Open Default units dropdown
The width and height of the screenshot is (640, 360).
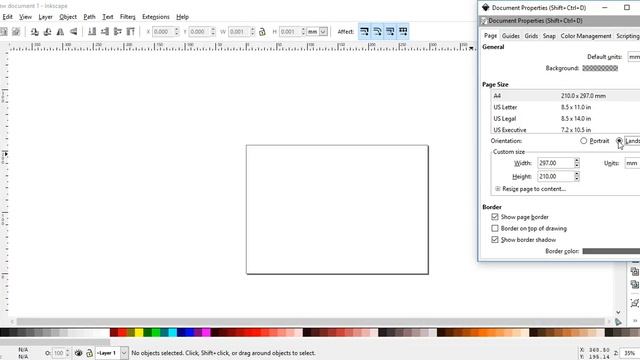pos(633,57)
